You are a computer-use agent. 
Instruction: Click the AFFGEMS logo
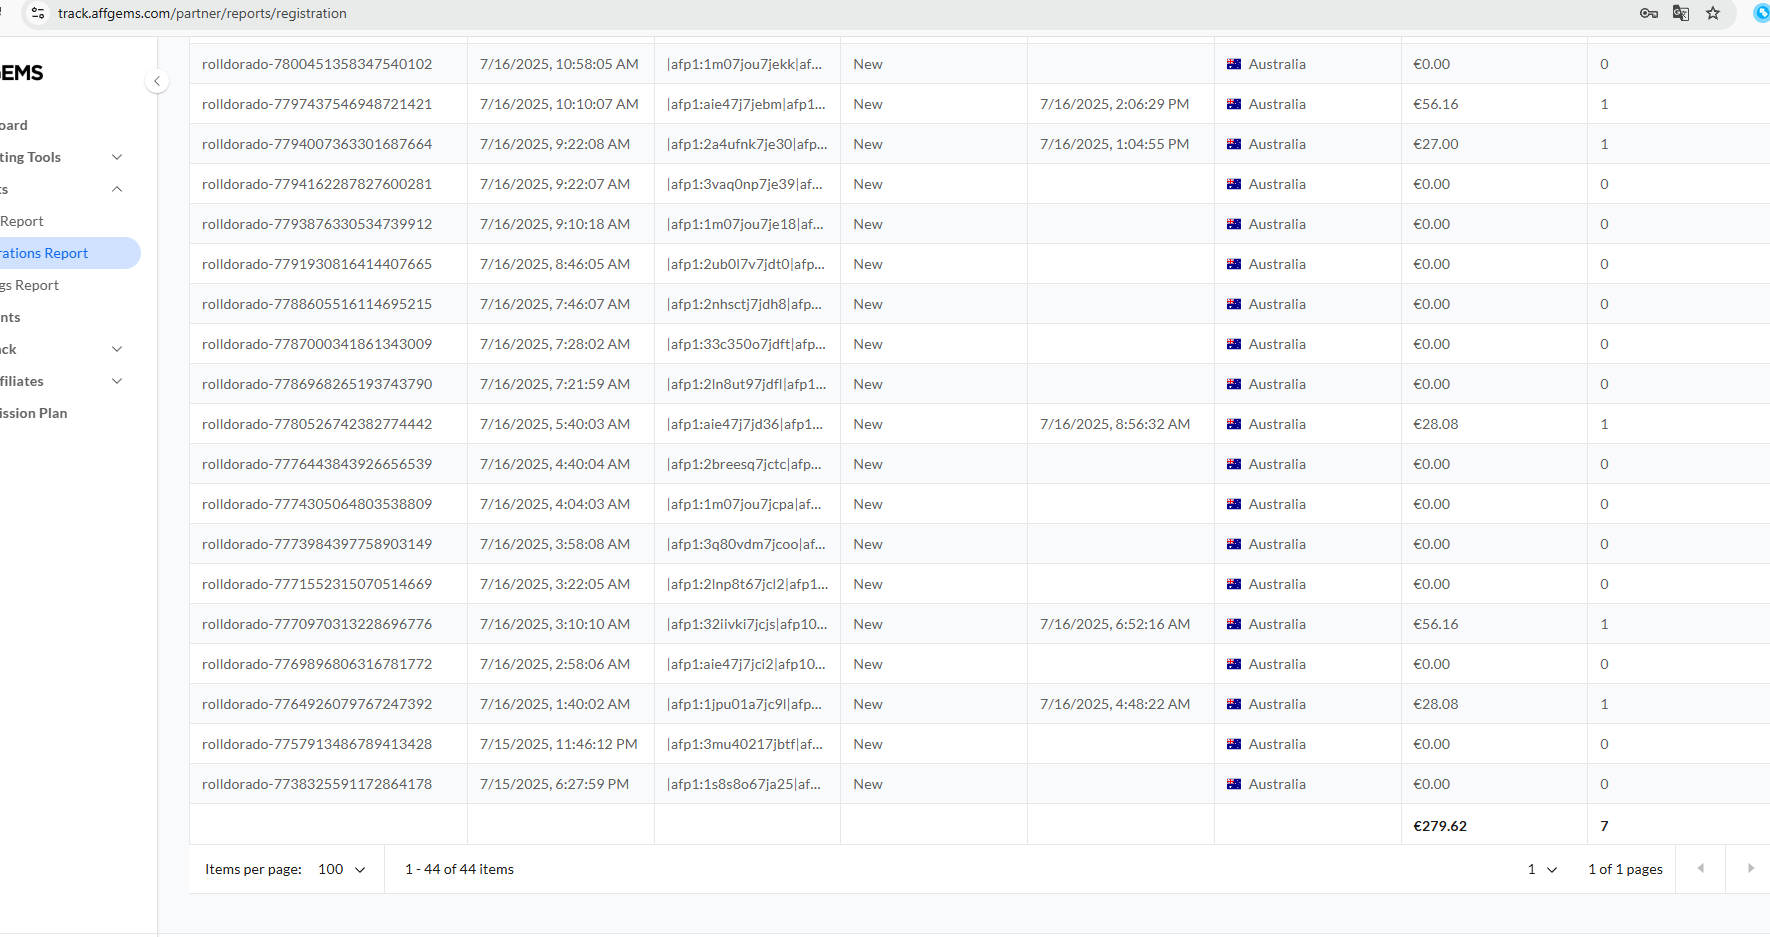[x=22, y=73]
